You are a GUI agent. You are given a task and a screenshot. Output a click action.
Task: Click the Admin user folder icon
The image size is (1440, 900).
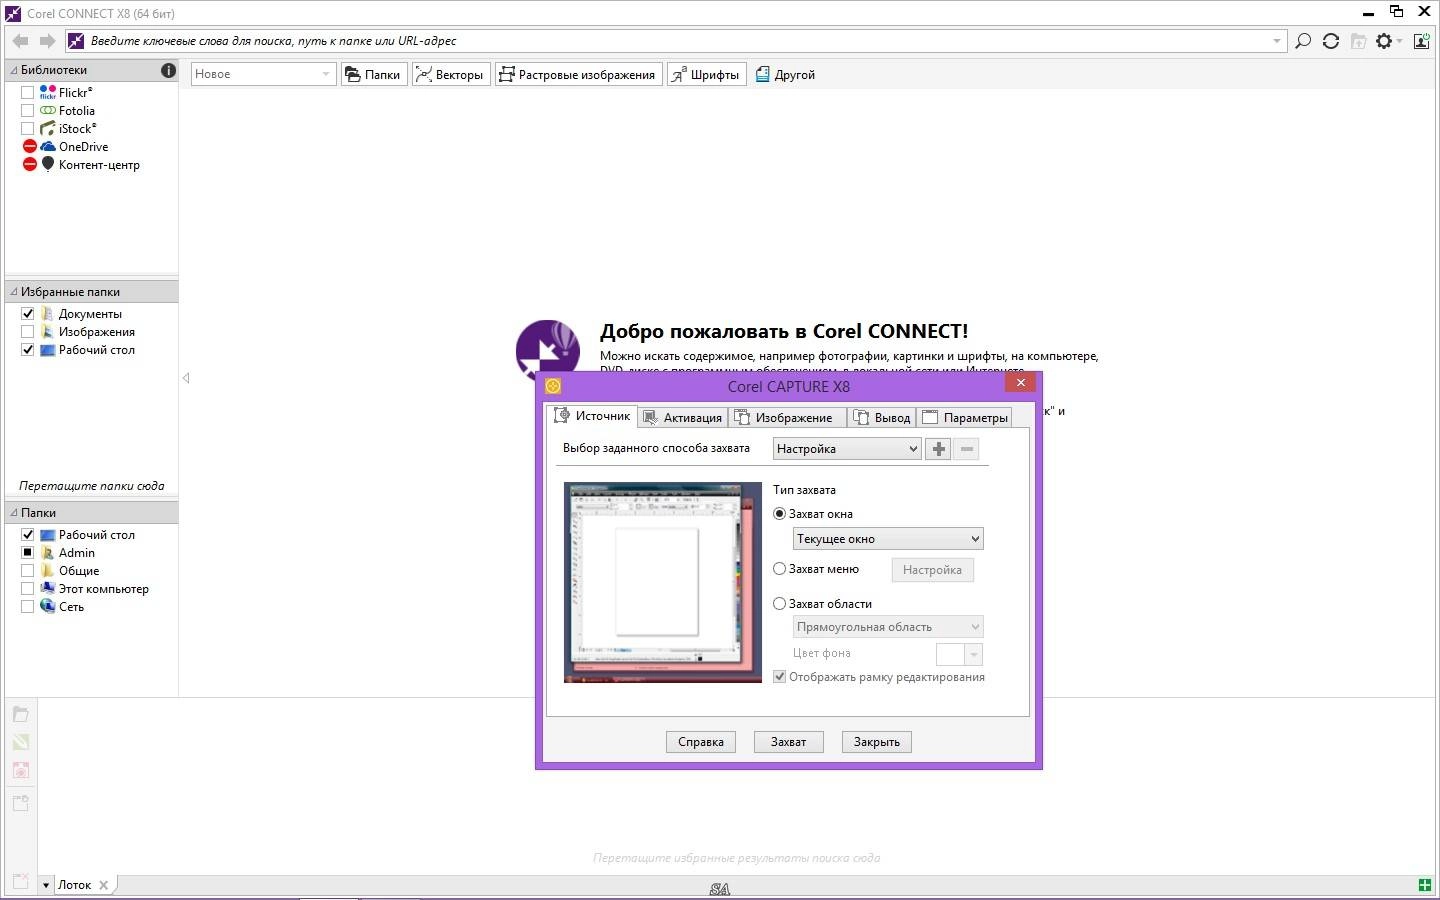[x=47, y=552]
